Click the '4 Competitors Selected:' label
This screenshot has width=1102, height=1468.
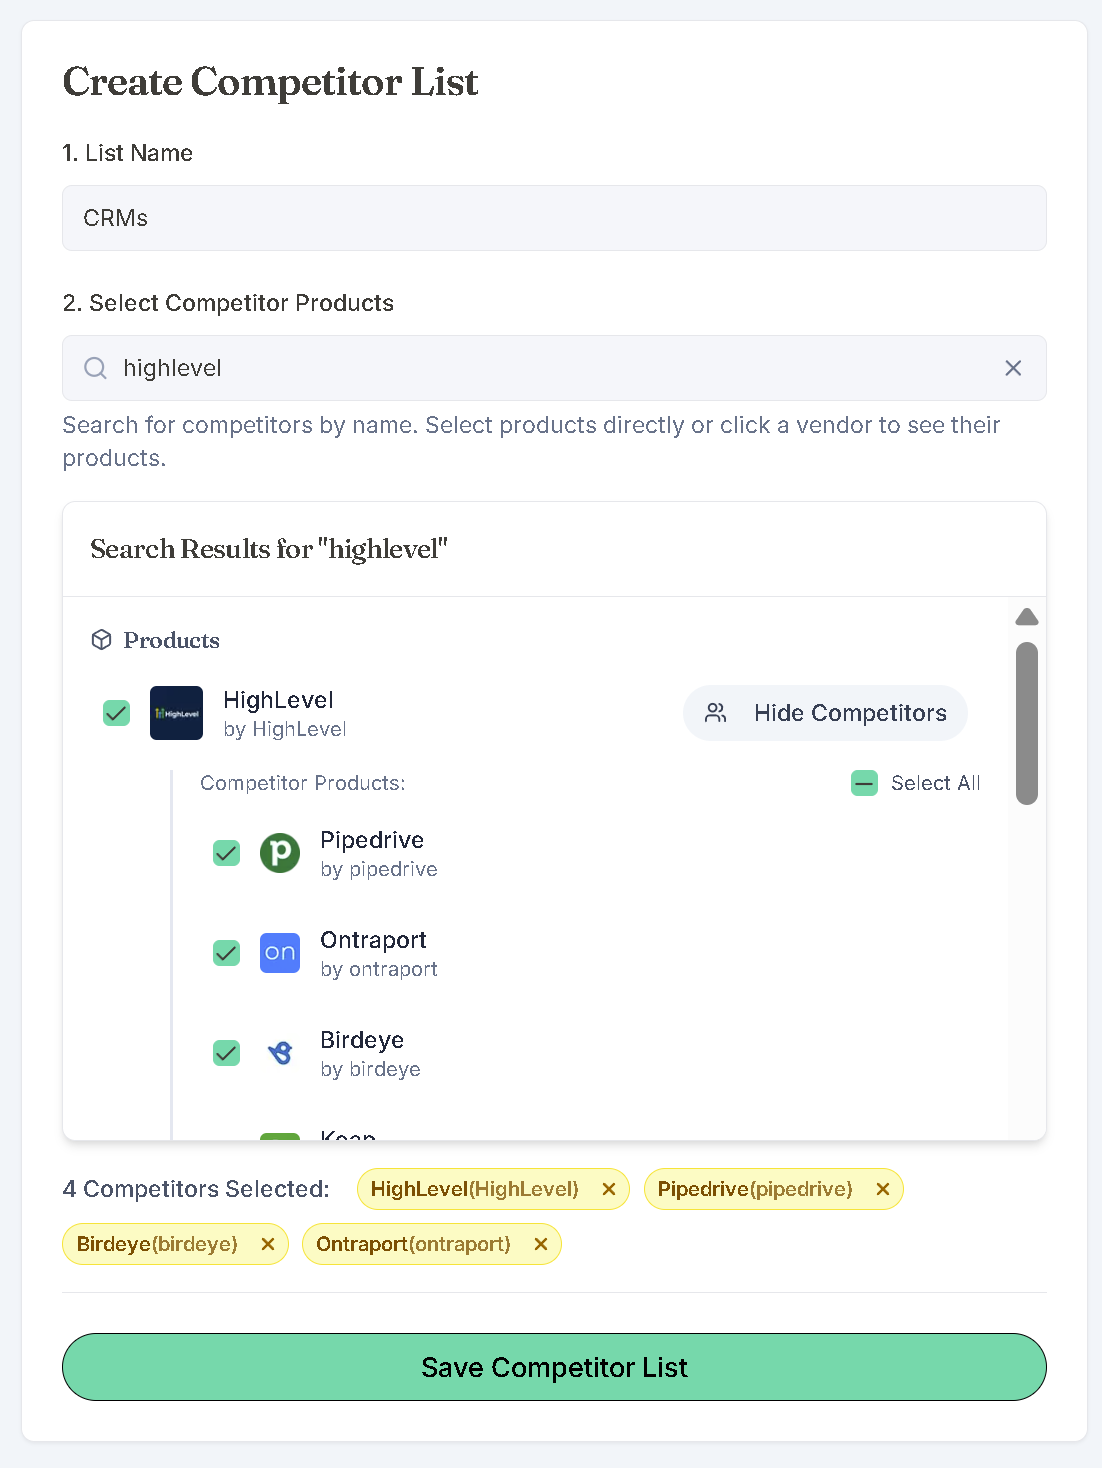[x=196, y=1189]
